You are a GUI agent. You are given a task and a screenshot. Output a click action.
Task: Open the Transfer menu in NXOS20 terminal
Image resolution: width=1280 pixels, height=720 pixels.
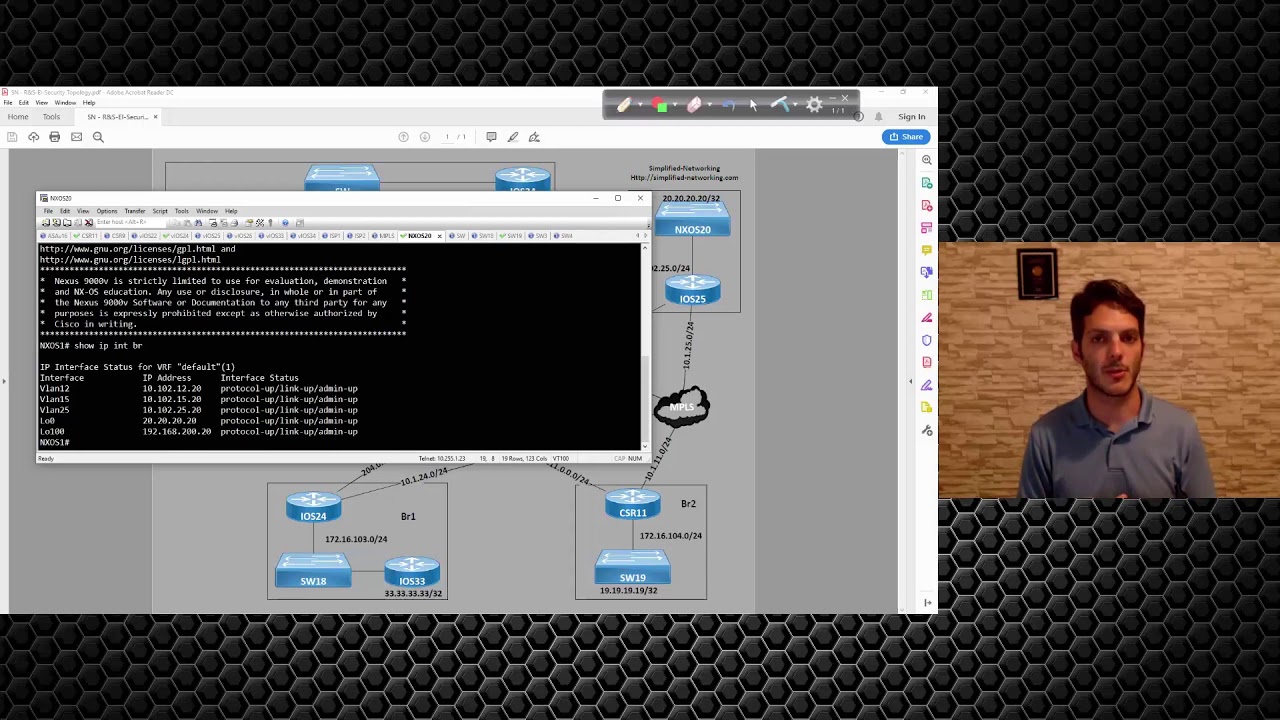(134, 211)
